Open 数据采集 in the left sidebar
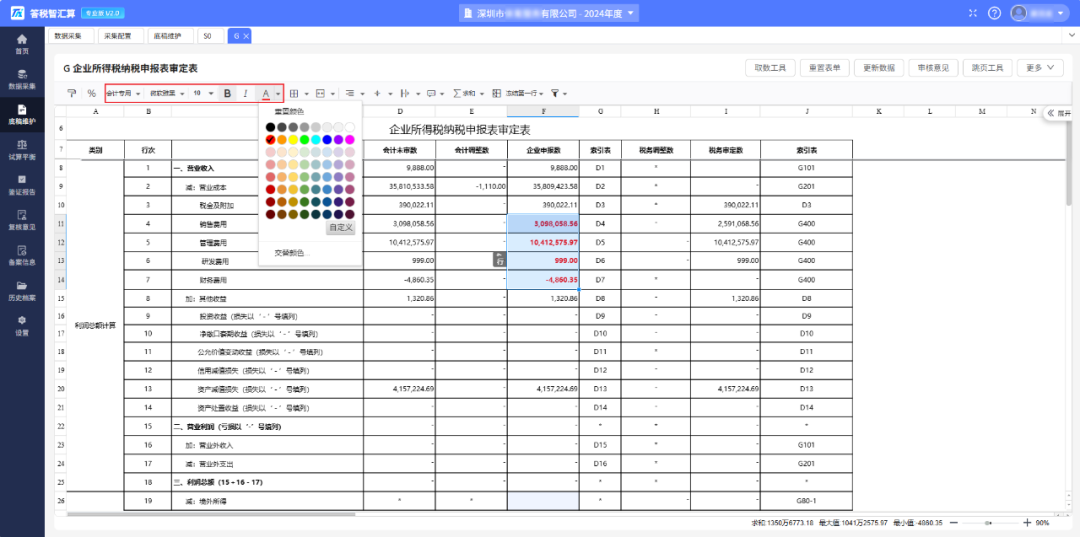The width and height of the screenshot is (1080, 537). (22, 79)
